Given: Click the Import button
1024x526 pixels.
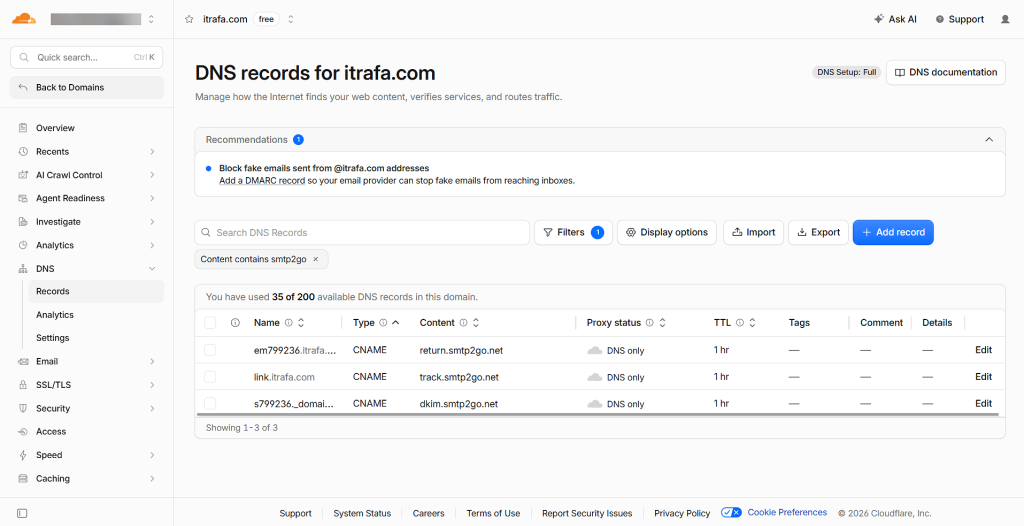Looking at the screenshot, I should (x=754, y=233).
